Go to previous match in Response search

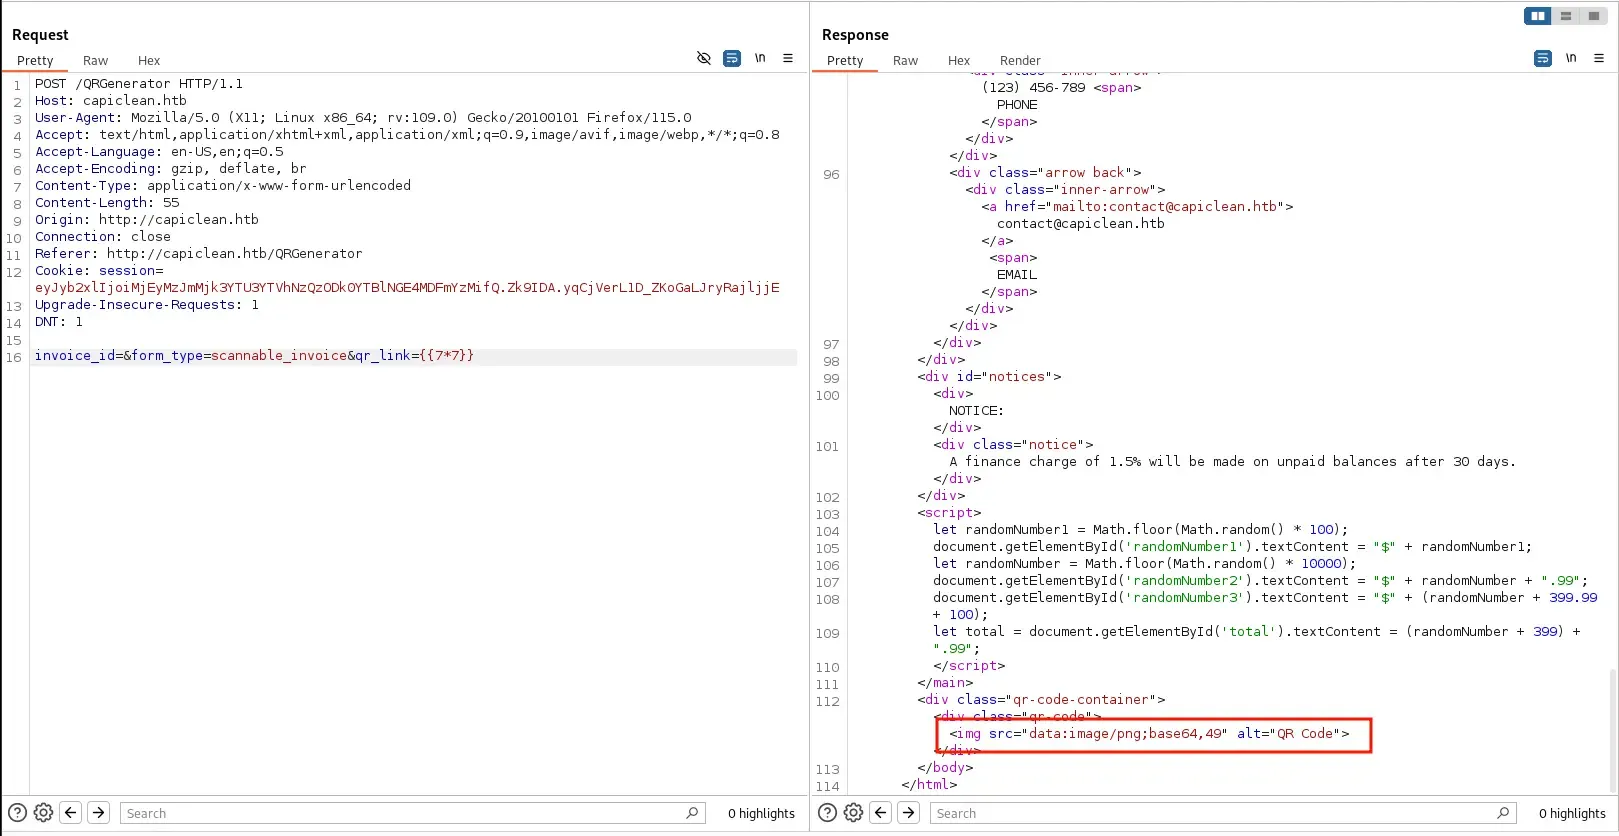coord(881,813)
